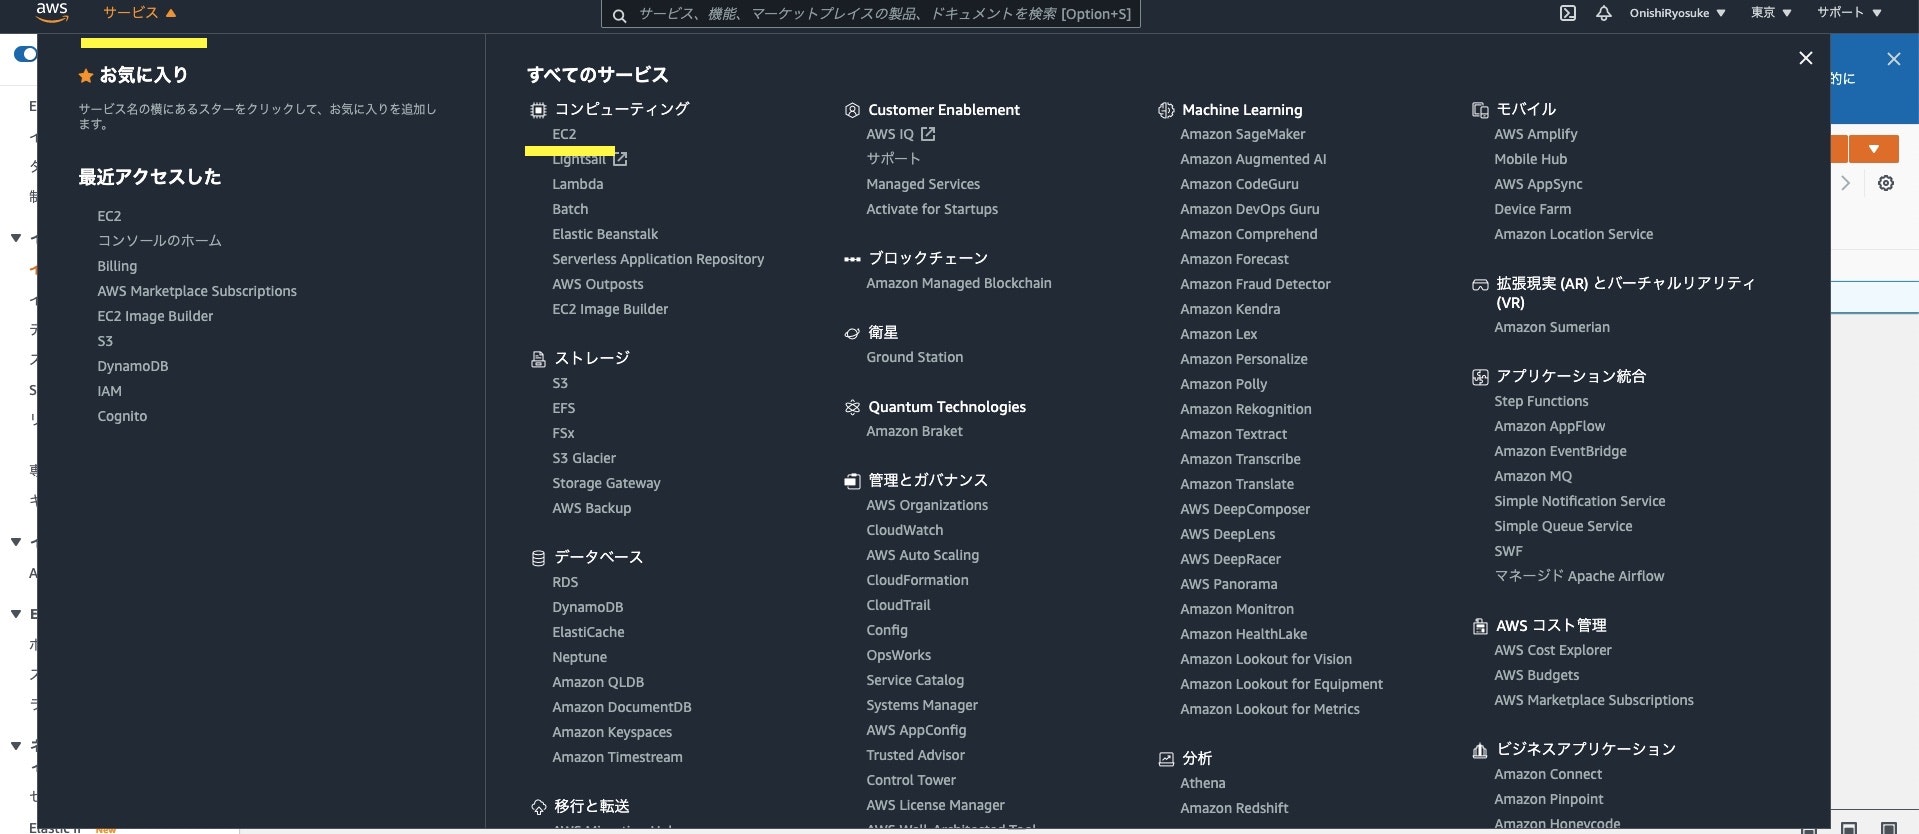Image resolution: width=1919 pixels, height=834 pixels.
Task: Open Amazon Rekognition
Action: pos(1246,409)
